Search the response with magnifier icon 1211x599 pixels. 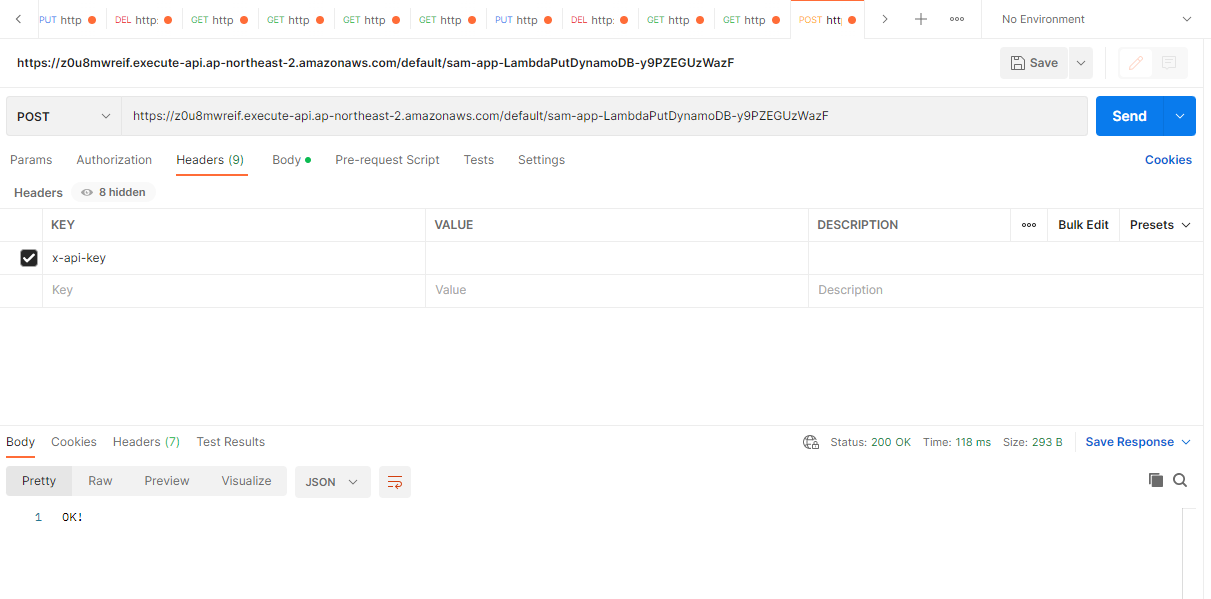1180,480
